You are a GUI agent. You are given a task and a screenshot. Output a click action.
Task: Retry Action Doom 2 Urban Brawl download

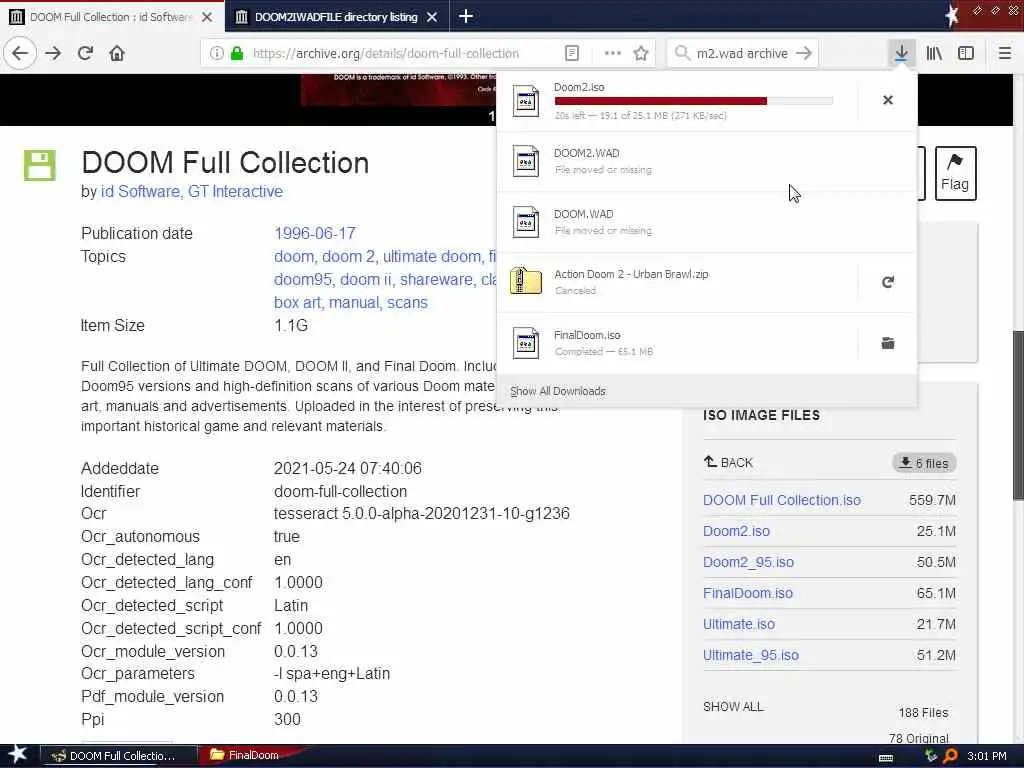(x=888, y=282)
